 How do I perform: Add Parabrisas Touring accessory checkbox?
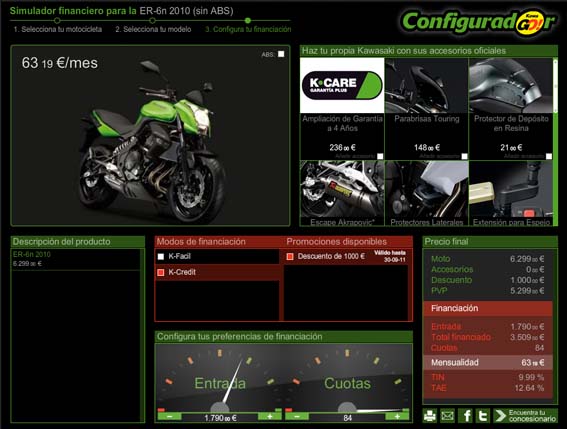point(465,156)
